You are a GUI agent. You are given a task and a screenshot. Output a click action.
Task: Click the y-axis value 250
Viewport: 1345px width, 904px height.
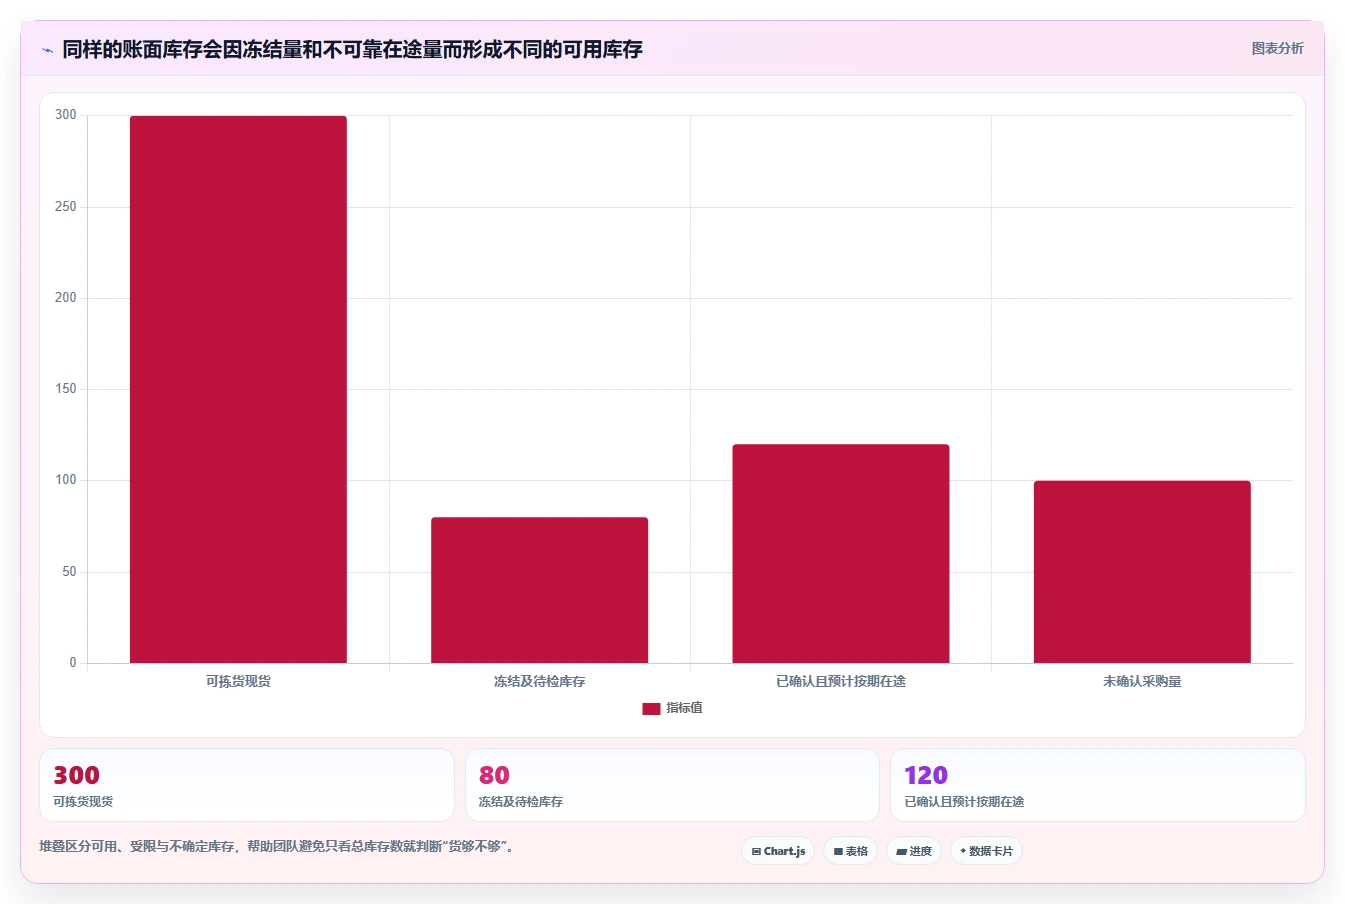point(66,207)
